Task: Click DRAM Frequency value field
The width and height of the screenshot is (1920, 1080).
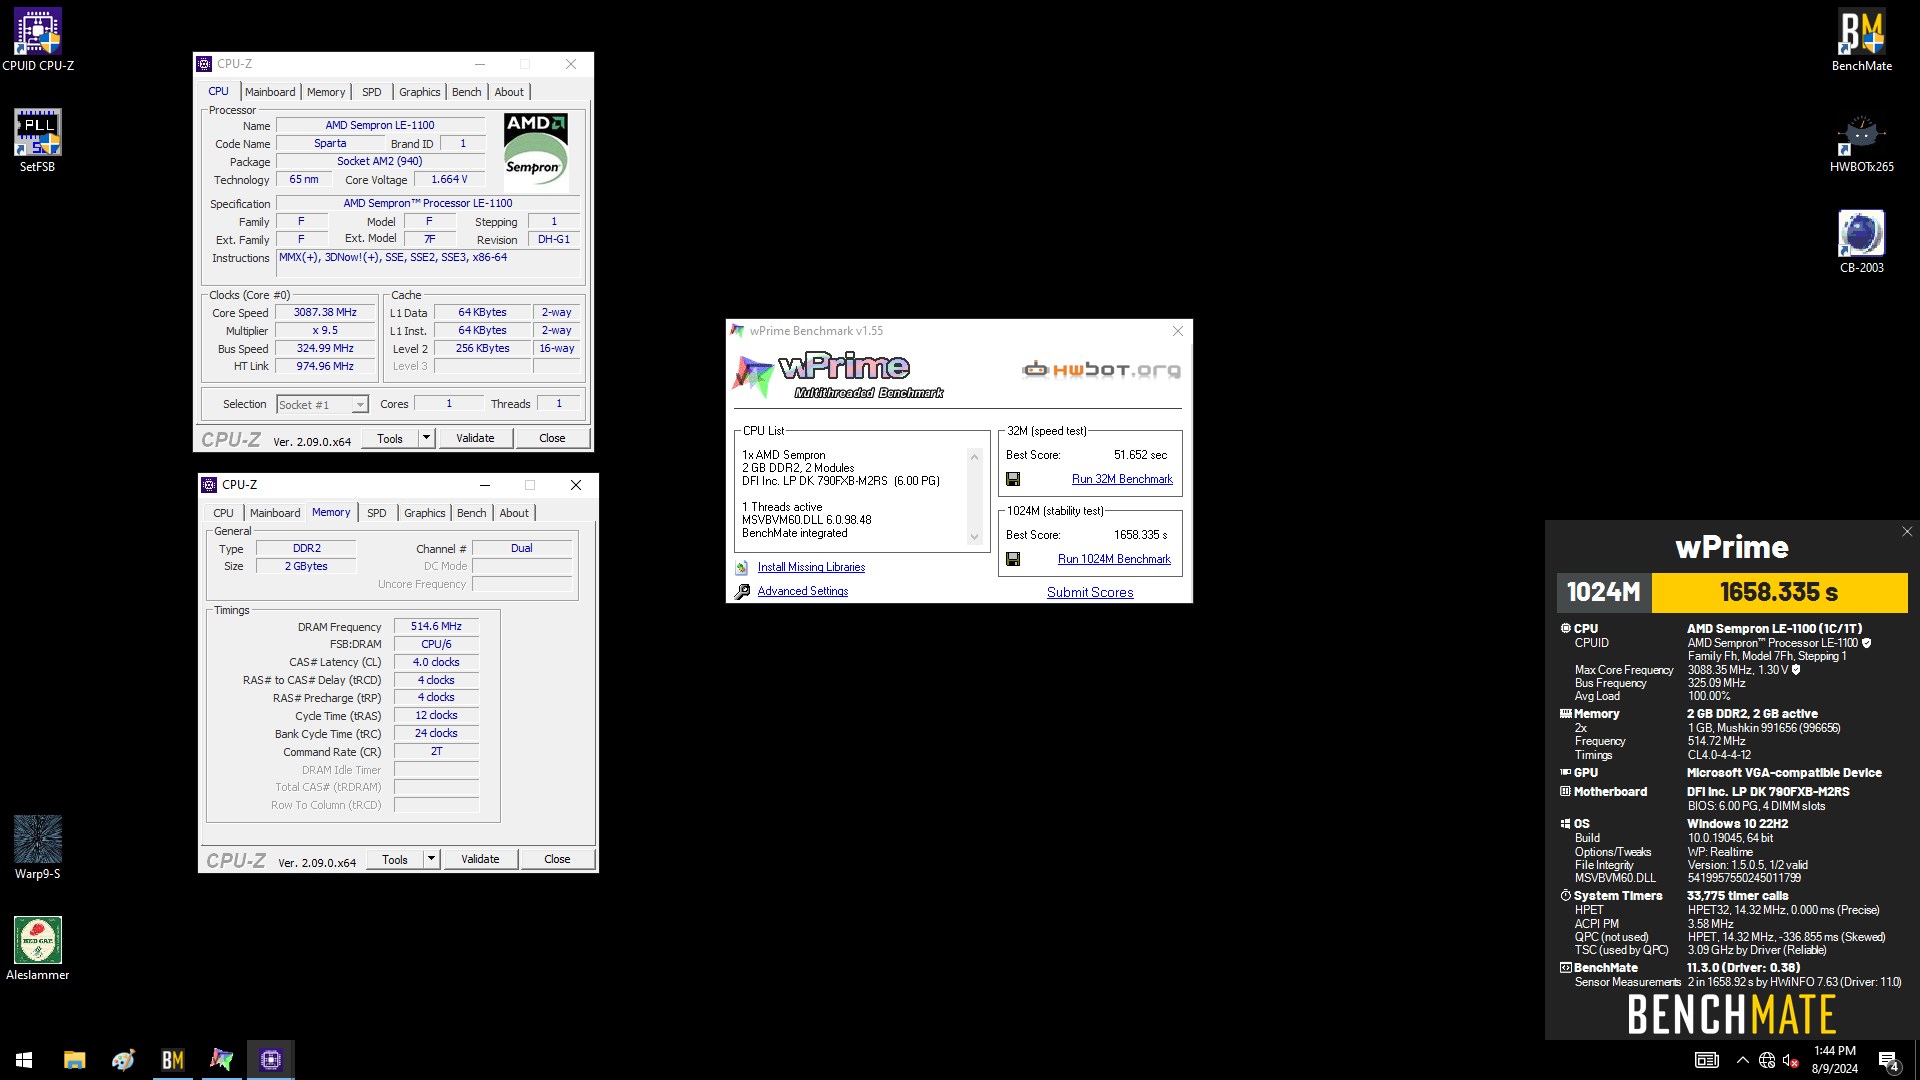Action: coord(436,626)
